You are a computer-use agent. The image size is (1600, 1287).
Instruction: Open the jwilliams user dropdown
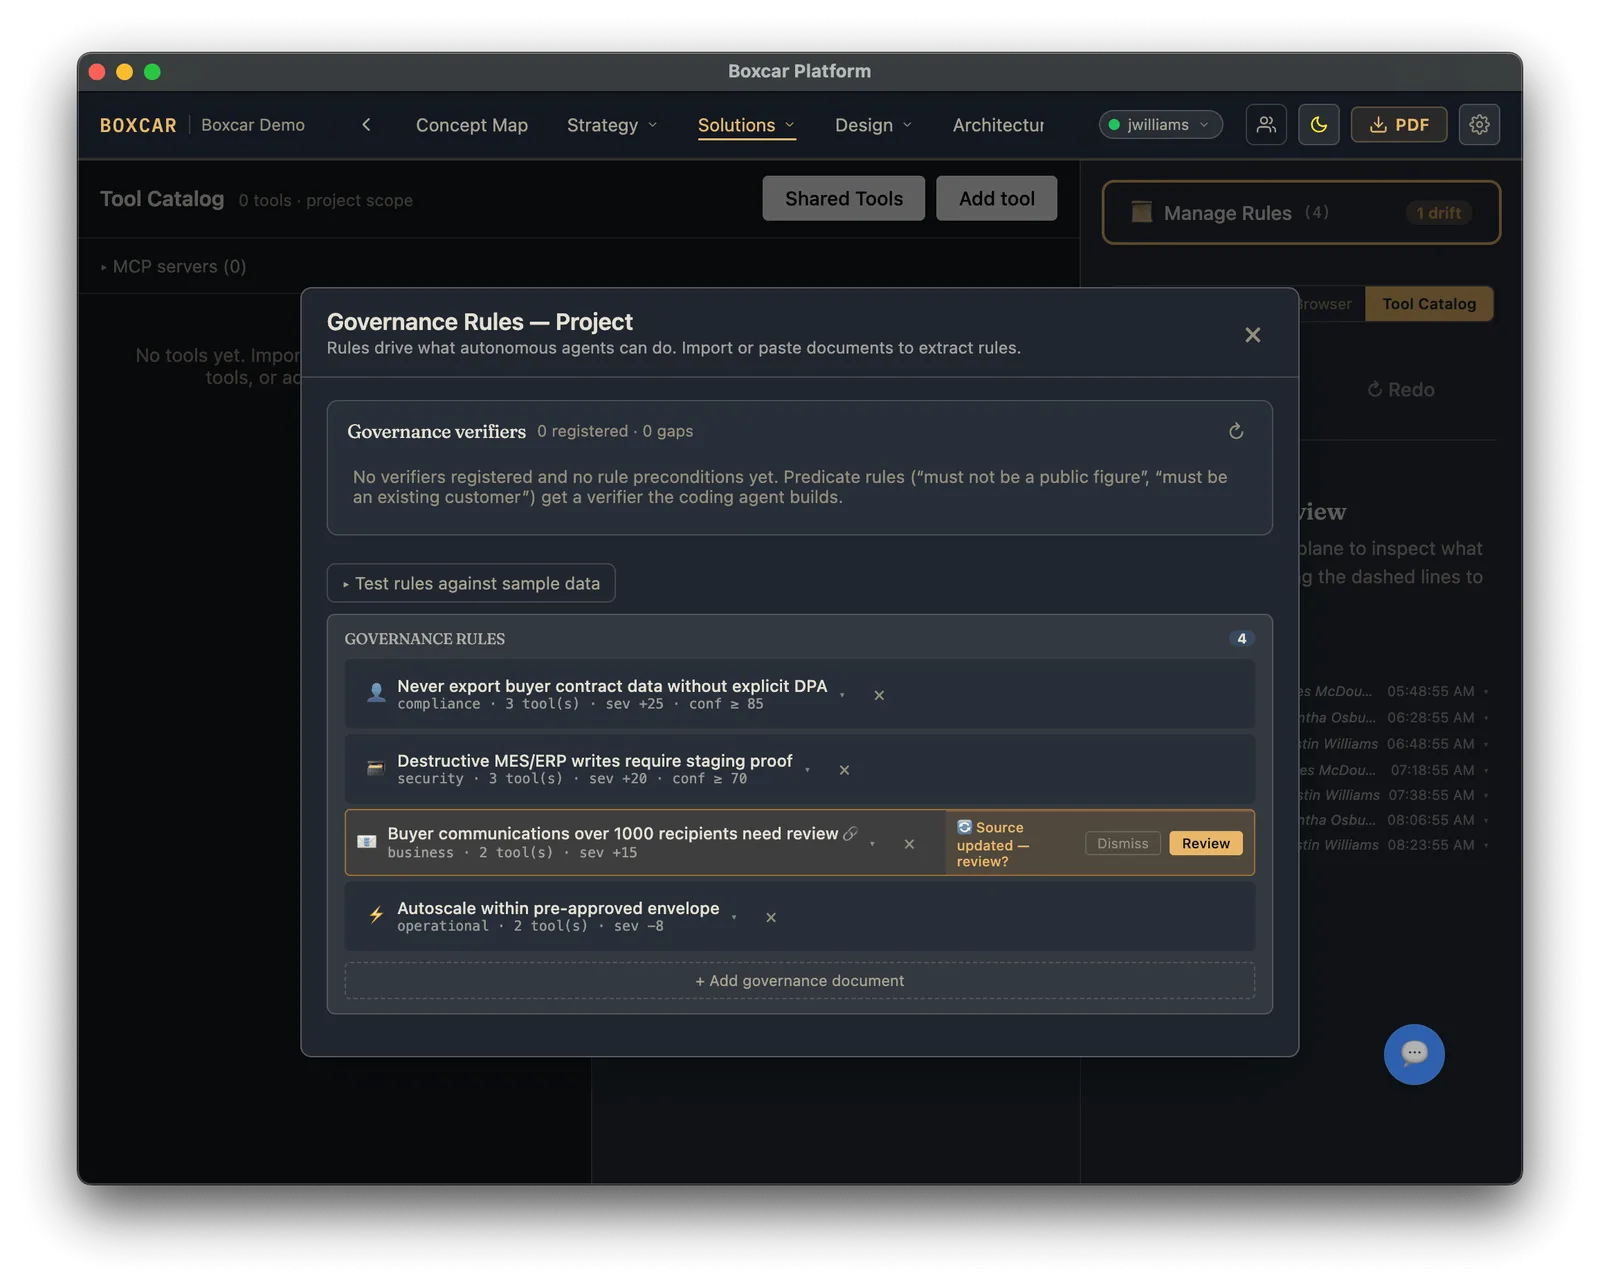click(1160, 125)
